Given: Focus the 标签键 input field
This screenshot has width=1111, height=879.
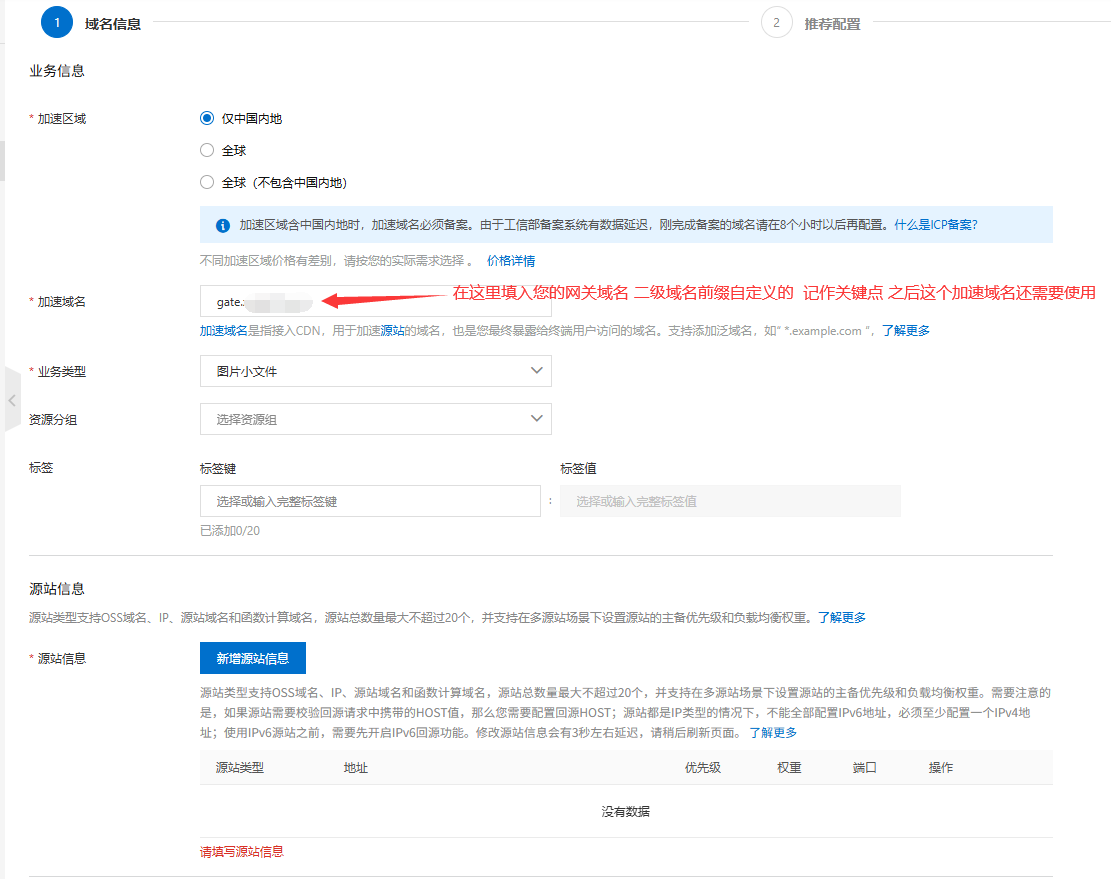Looking at the screenshot, I should tap(371, 501).
